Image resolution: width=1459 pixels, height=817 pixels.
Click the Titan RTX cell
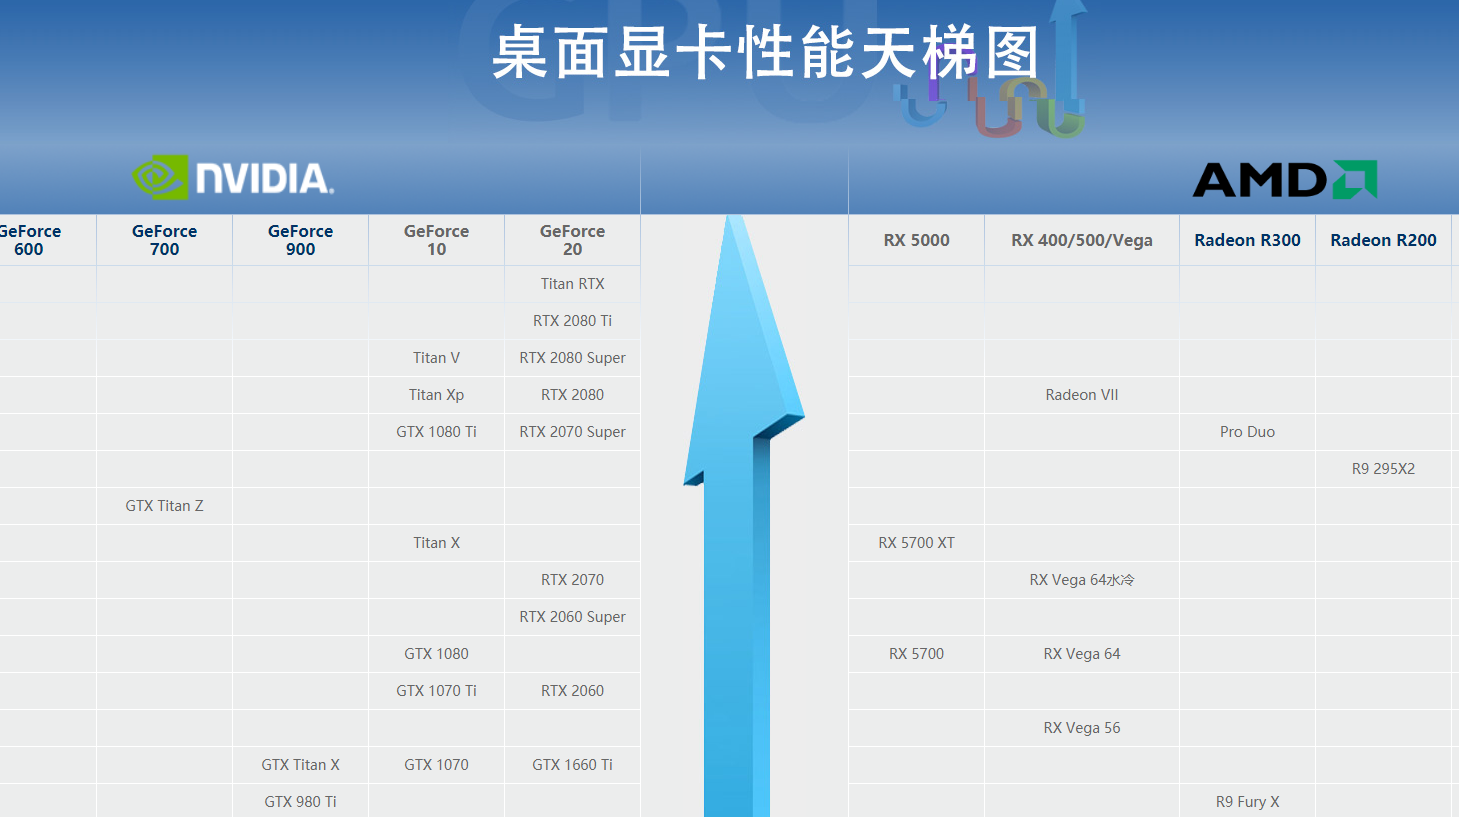coord(573,284)
